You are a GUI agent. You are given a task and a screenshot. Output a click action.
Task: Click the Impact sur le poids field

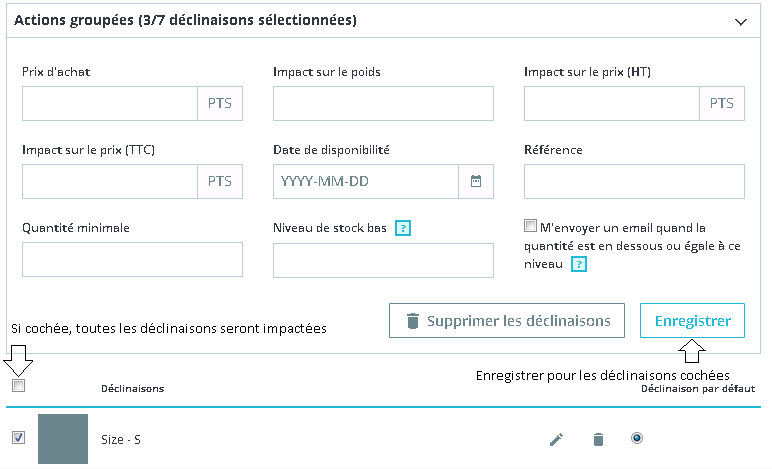point(383,103)
